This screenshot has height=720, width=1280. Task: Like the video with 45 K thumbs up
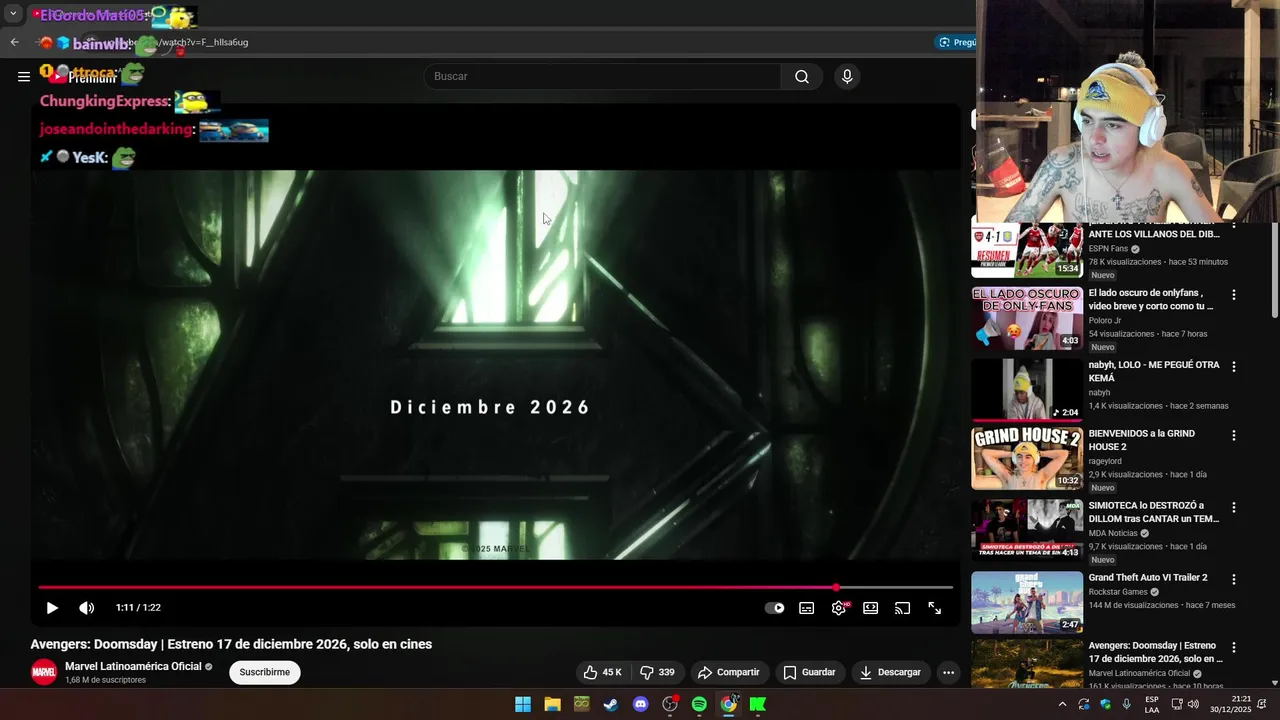point(603,672)
